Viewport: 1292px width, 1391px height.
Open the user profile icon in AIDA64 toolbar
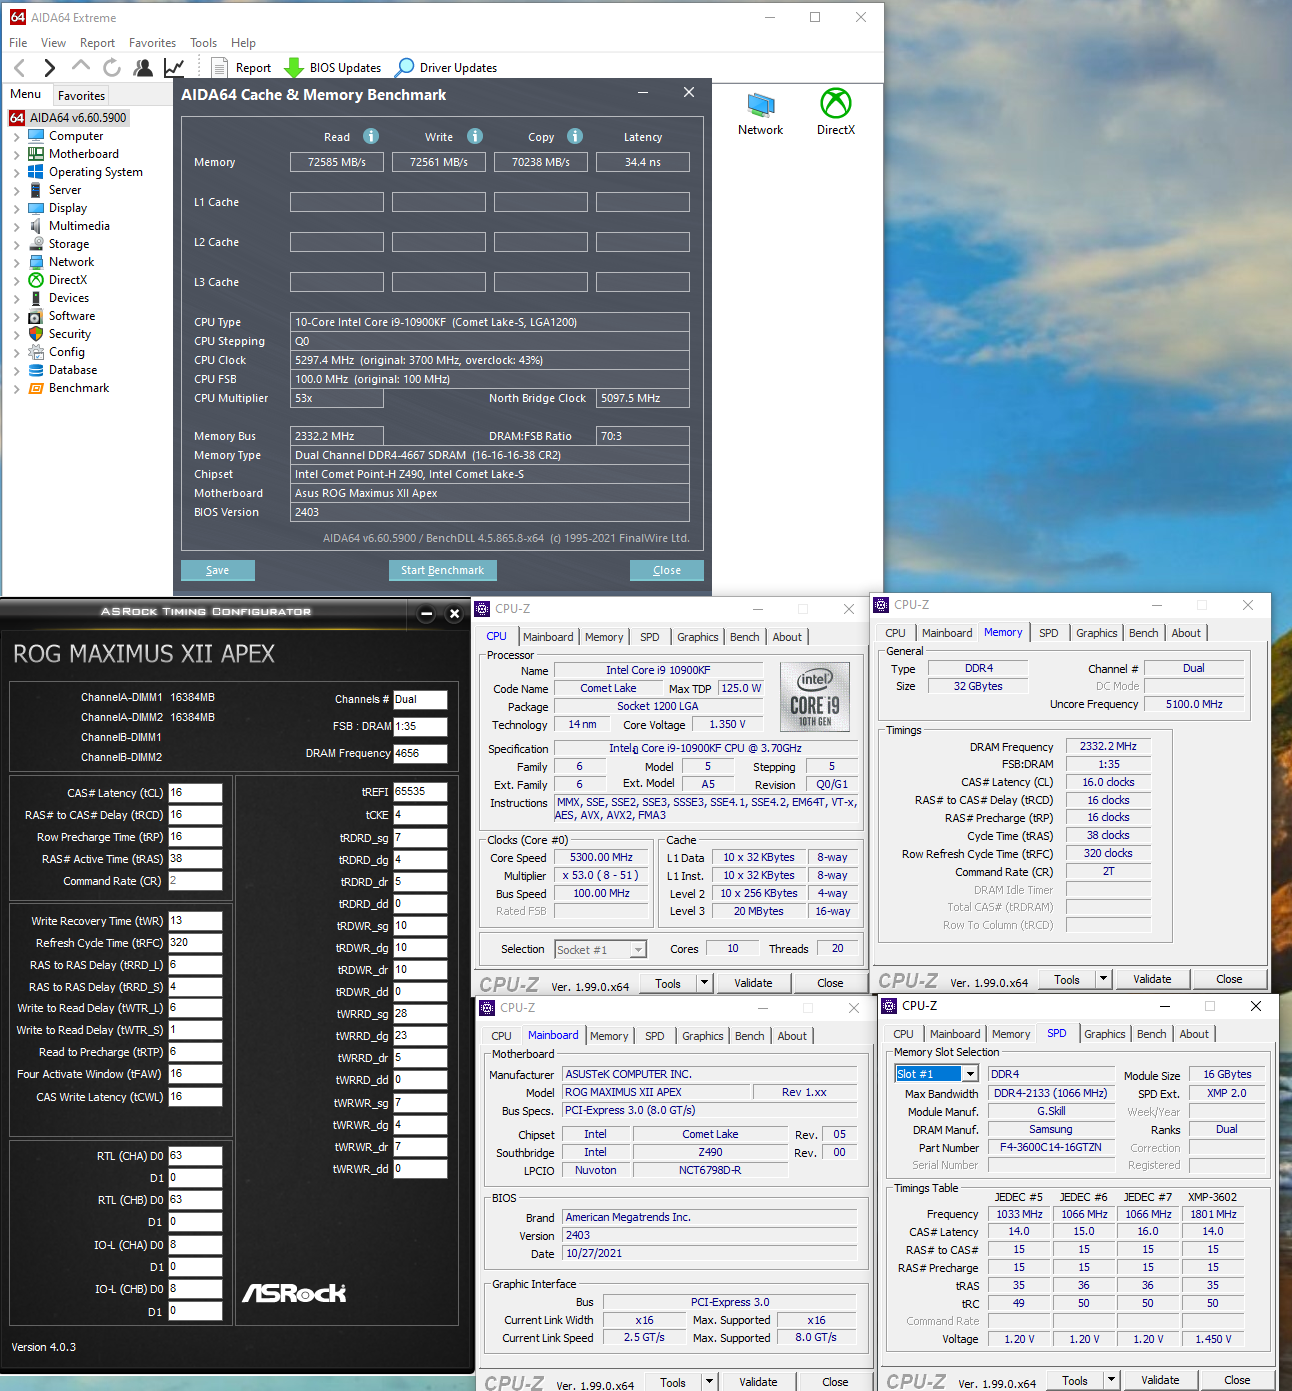[144, 67]
